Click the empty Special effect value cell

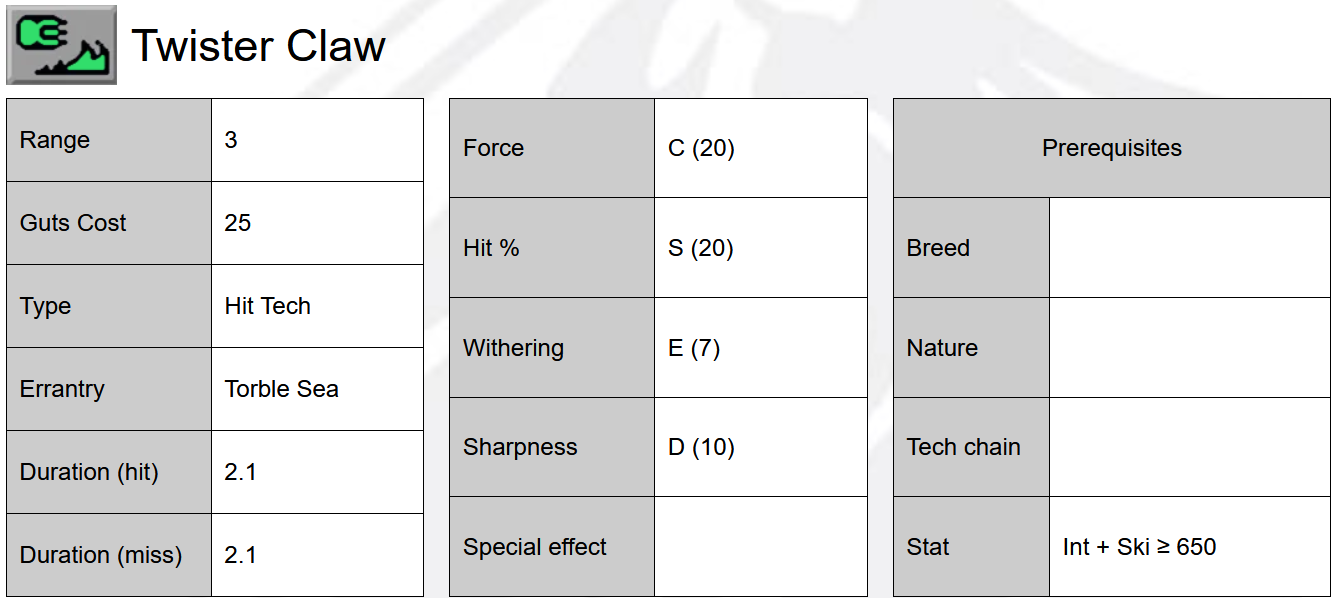coord(760,547)
